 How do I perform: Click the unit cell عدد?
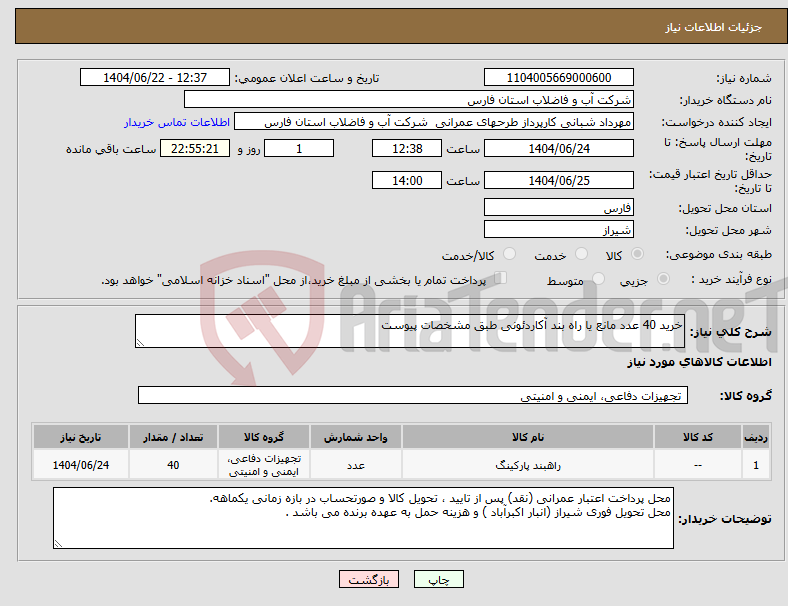[x=355, y=465]
